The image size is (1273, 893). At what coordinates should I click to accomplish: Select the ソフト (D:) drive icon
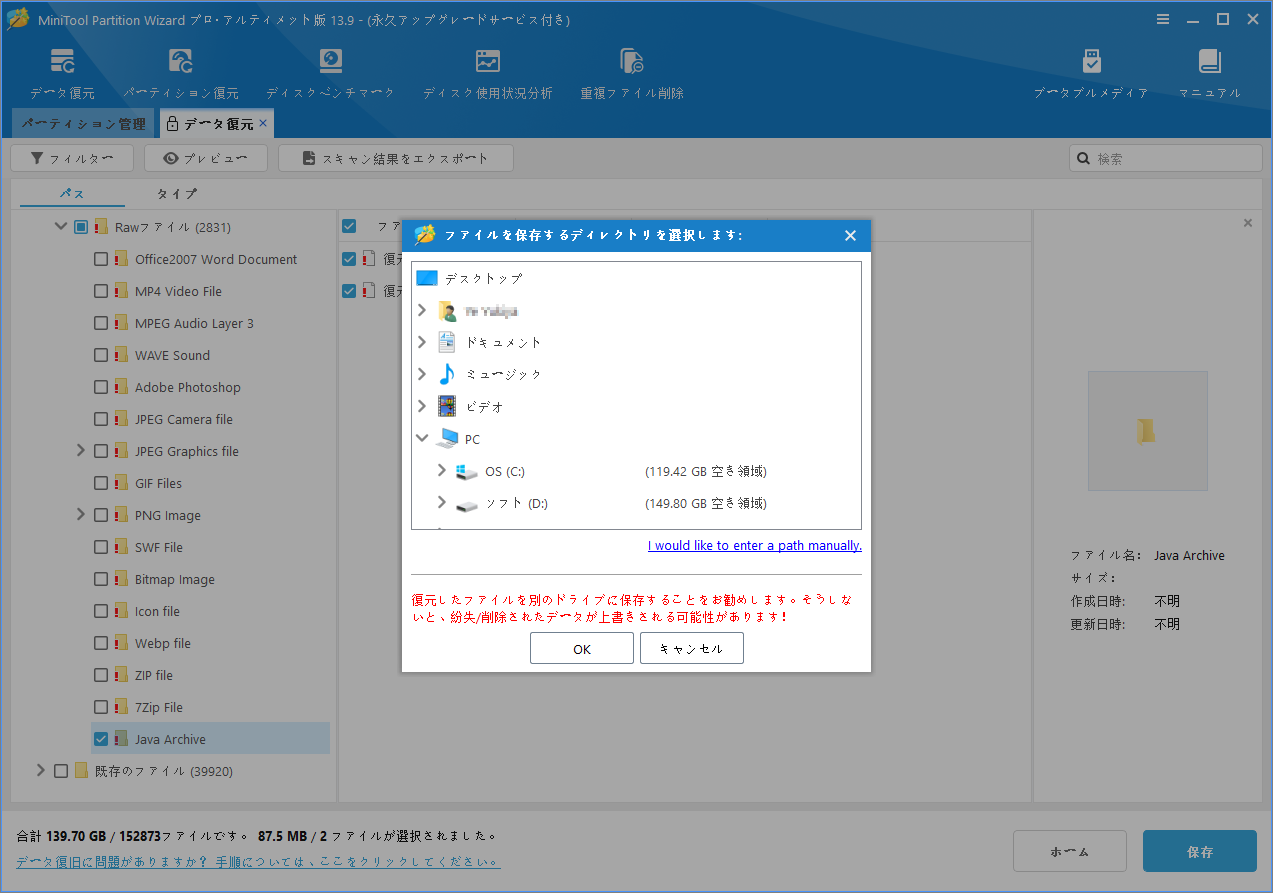tap(467, 504)
